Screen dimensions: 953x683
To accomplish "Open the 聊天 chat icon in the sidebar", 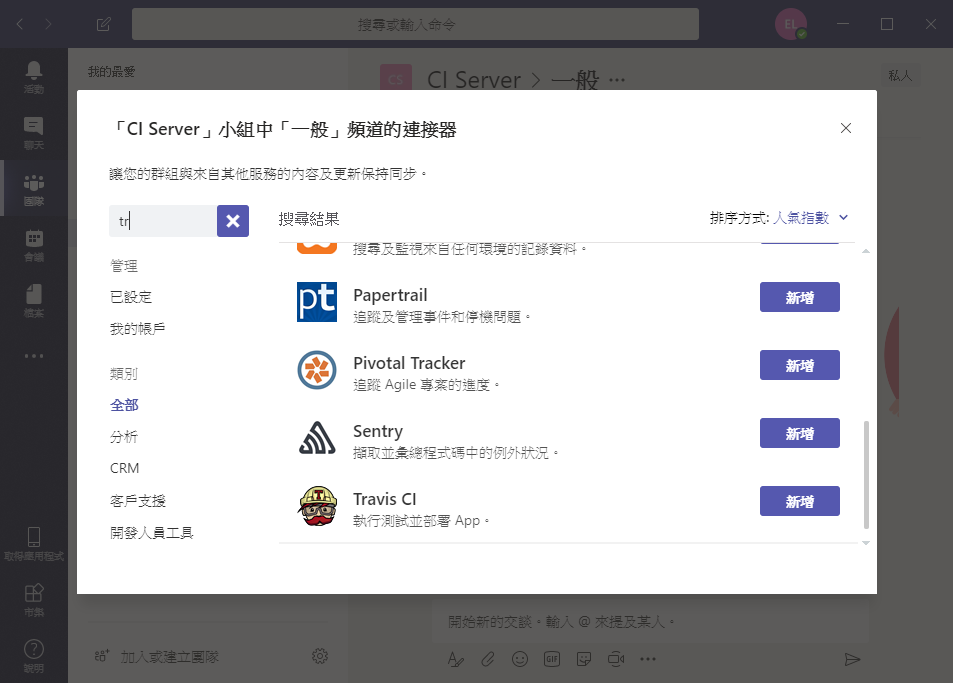I will click(x=33, y=133).
